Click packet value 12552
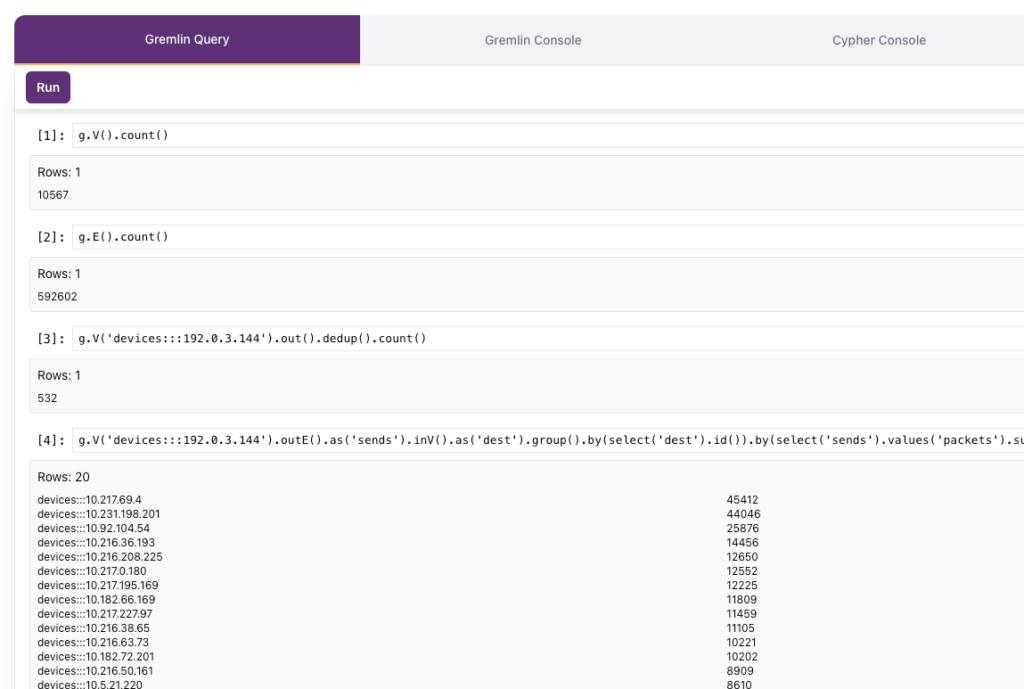The image size is (1024, 689). [742, 571]
